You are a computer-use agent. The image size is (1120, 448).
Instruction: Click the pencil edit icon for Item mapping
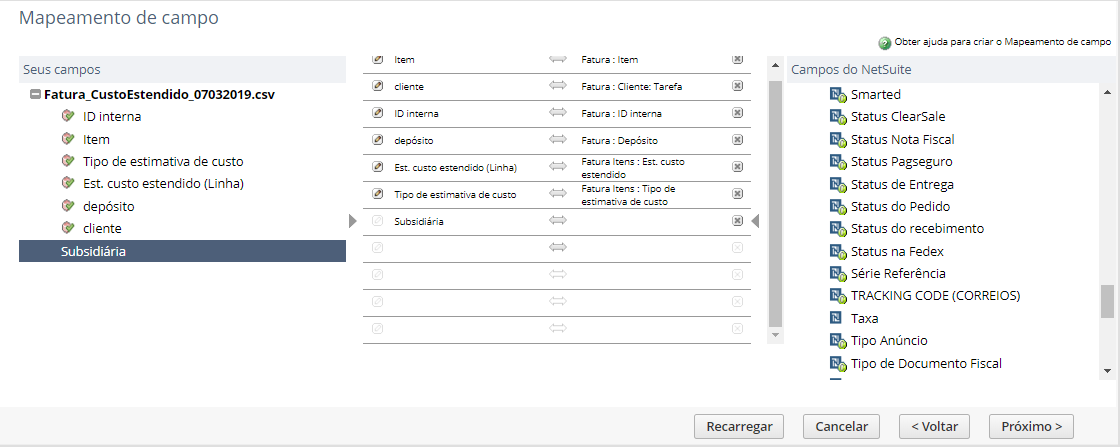tap(378, 60)
